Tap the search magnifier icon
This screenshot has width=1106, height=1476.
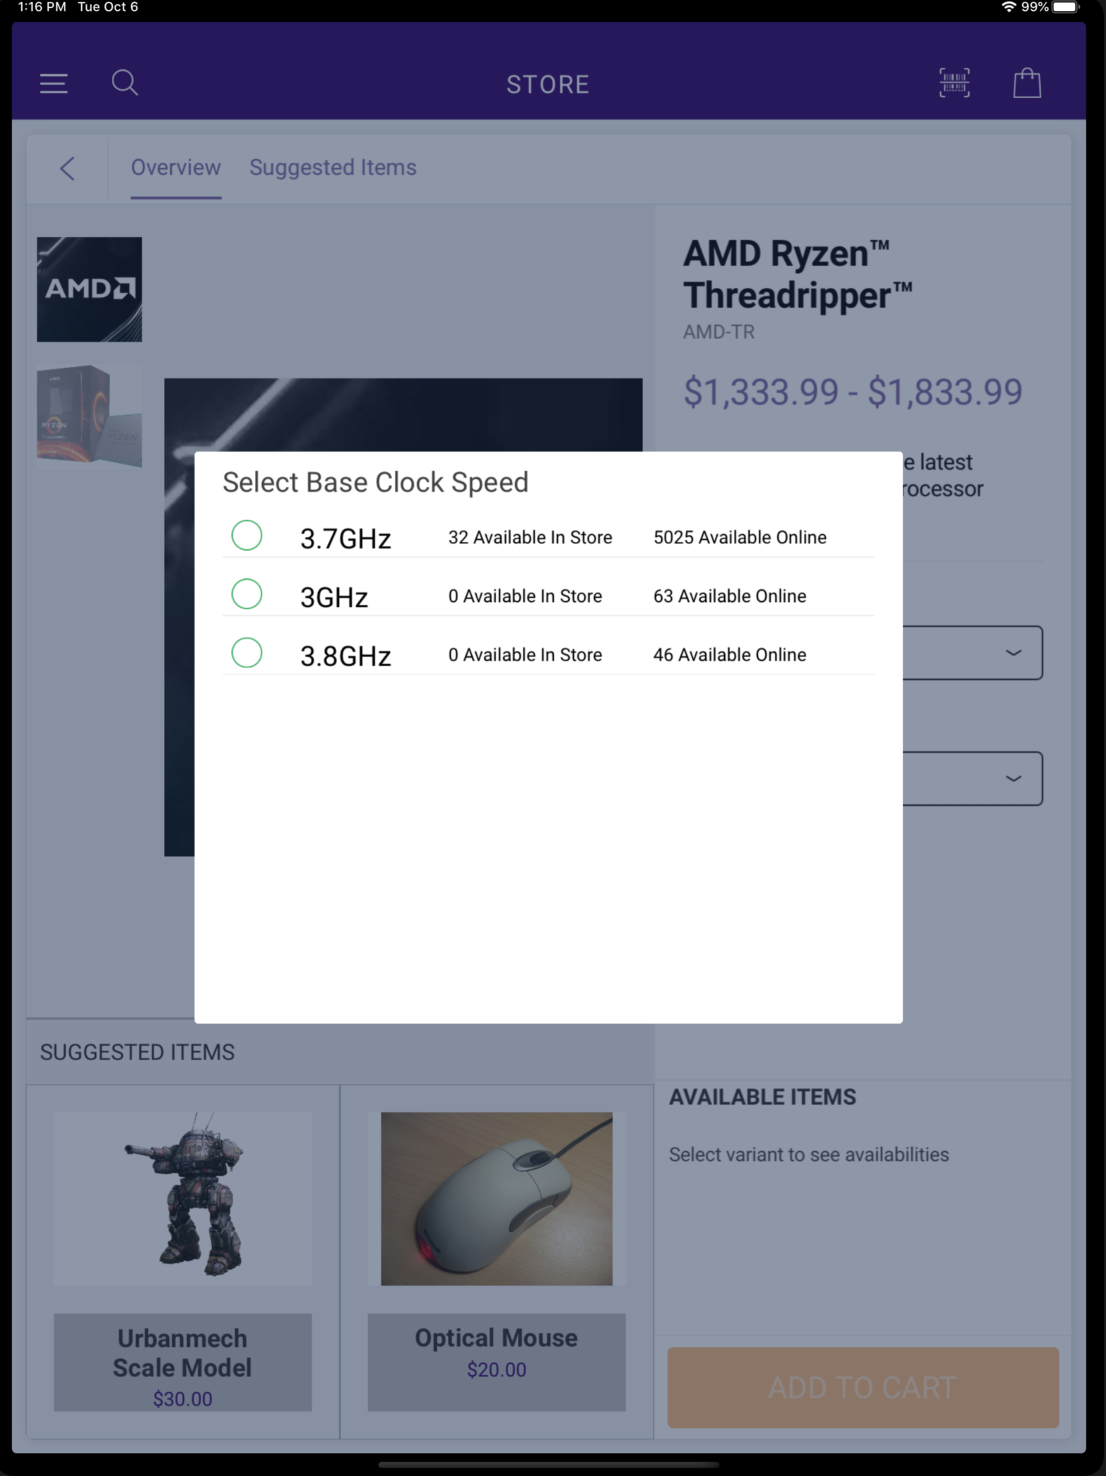click(125, 83)
